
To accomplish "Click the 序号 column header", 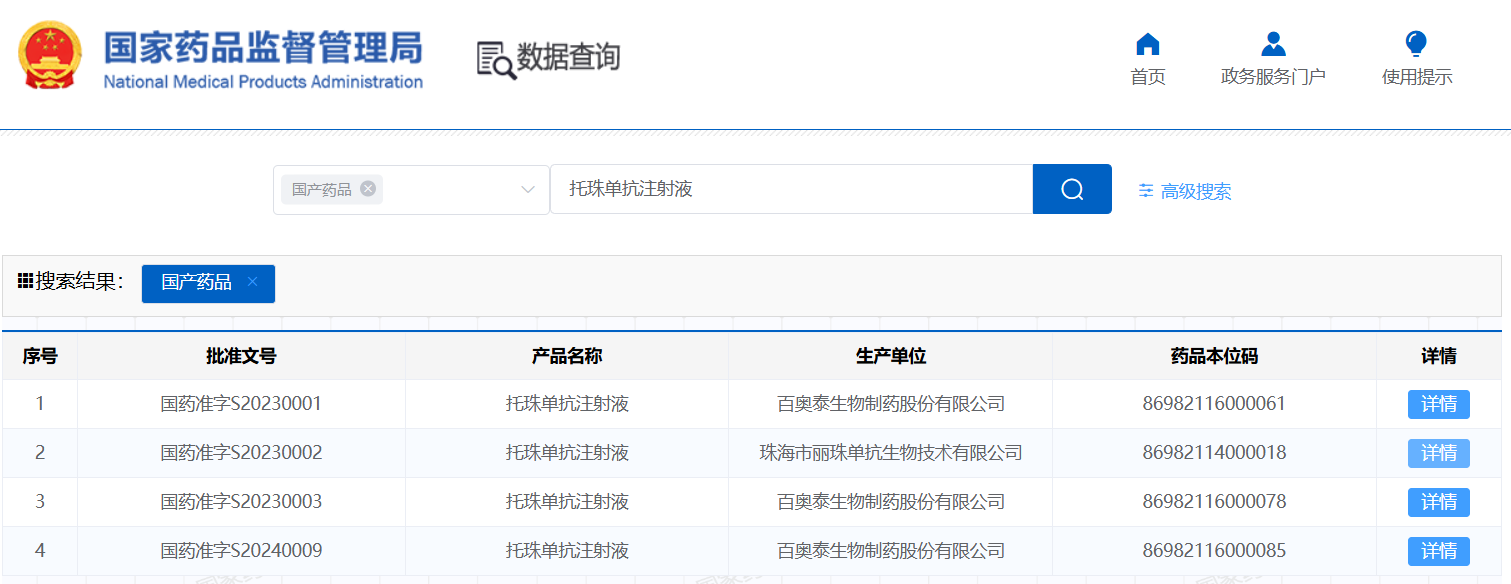I will (x=40, y=356).
